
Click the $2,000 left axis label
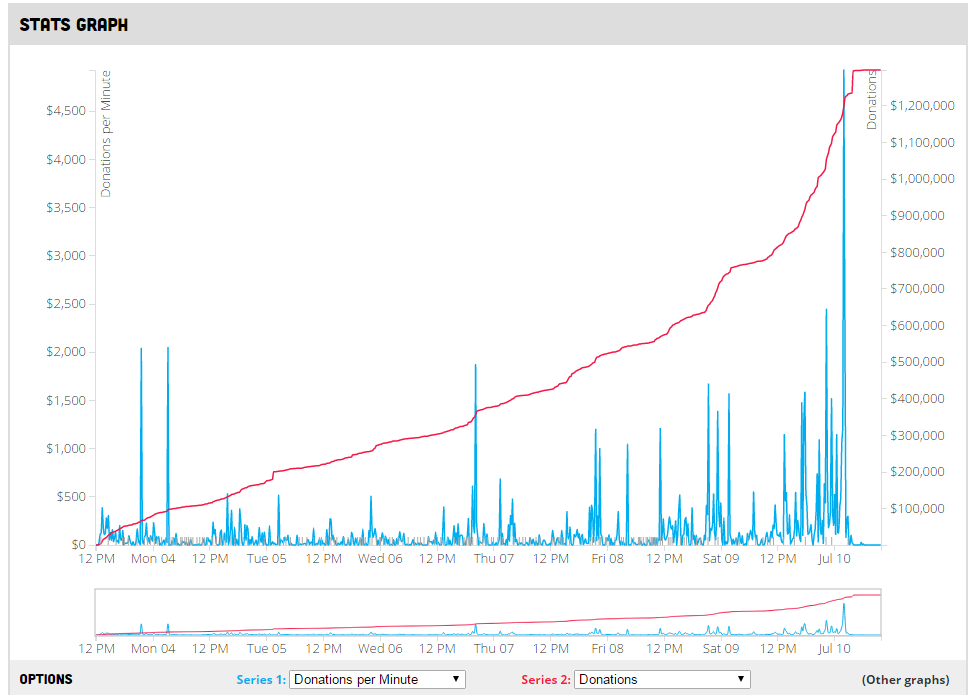[66, 352]
